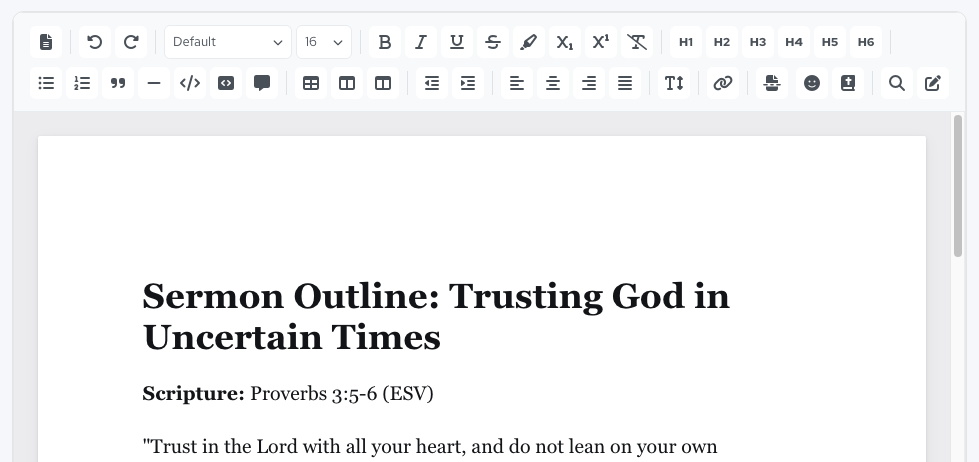Click the bold 'Scripture:' label
This screenshot has height=462, width=979.
(194, 394)
